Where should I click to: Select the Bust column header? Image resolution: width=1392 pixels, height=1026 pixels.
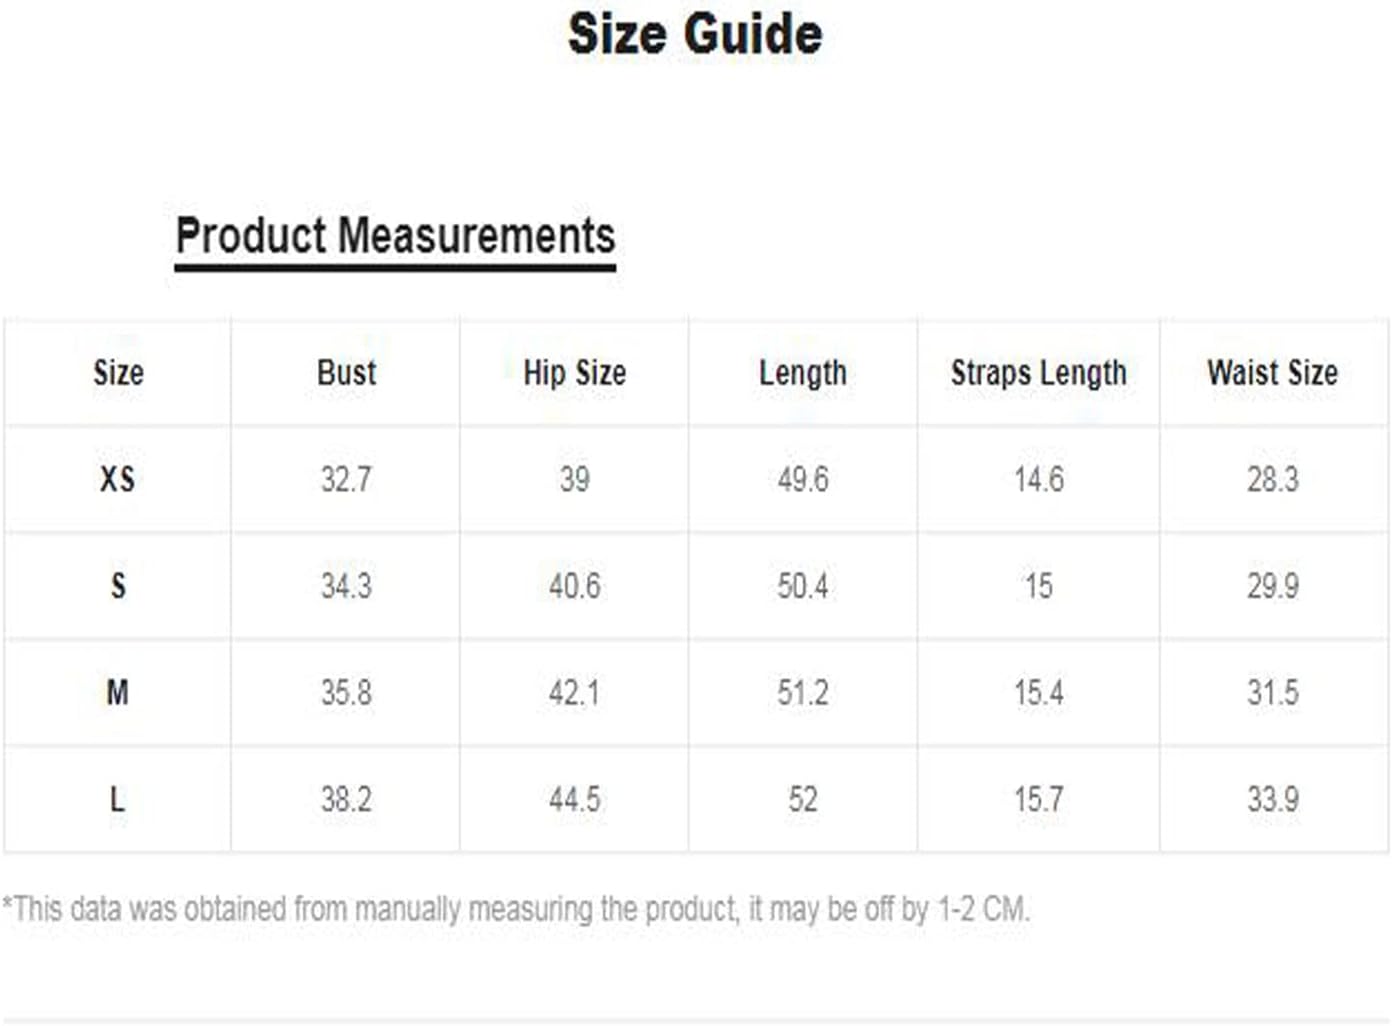click(346, 373)
